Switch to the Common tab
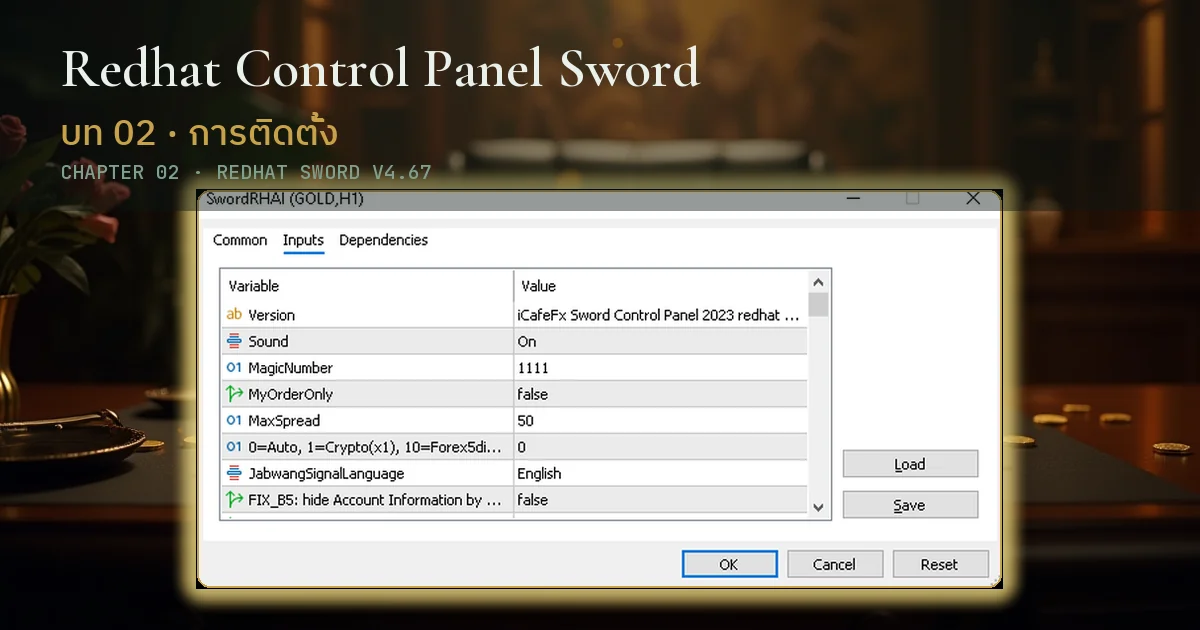Image resolution: width=1200 pixels, height=630 pixels. (240, 240)
